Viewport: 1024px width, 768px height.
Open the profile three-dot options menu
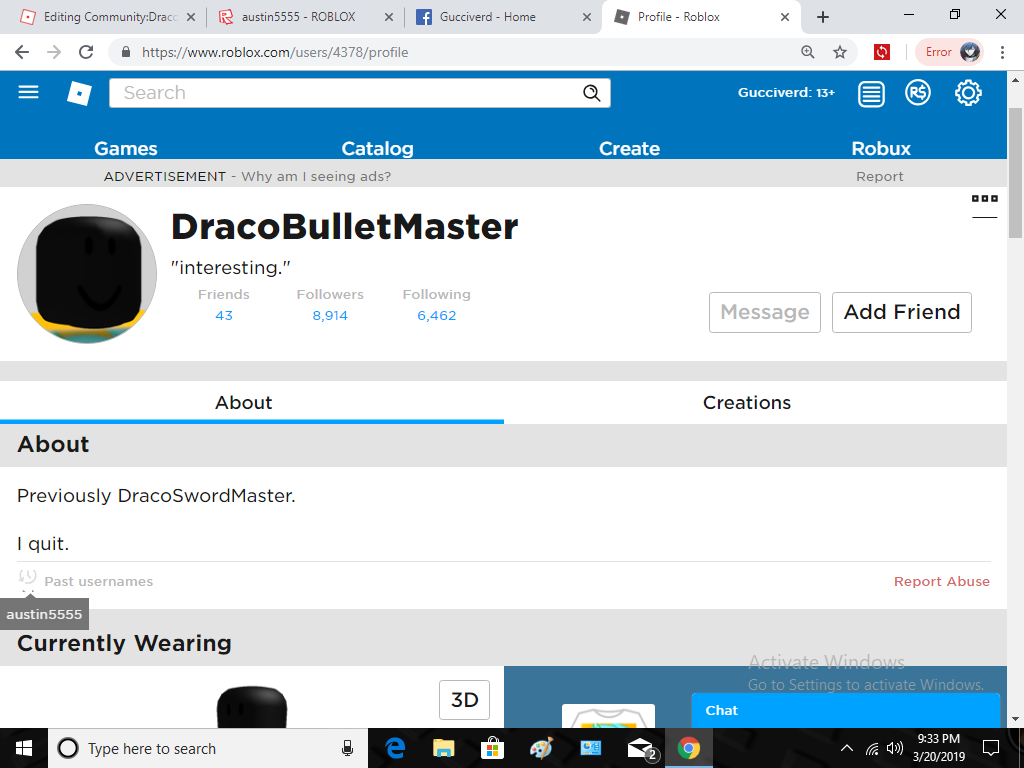click(984, 199)
